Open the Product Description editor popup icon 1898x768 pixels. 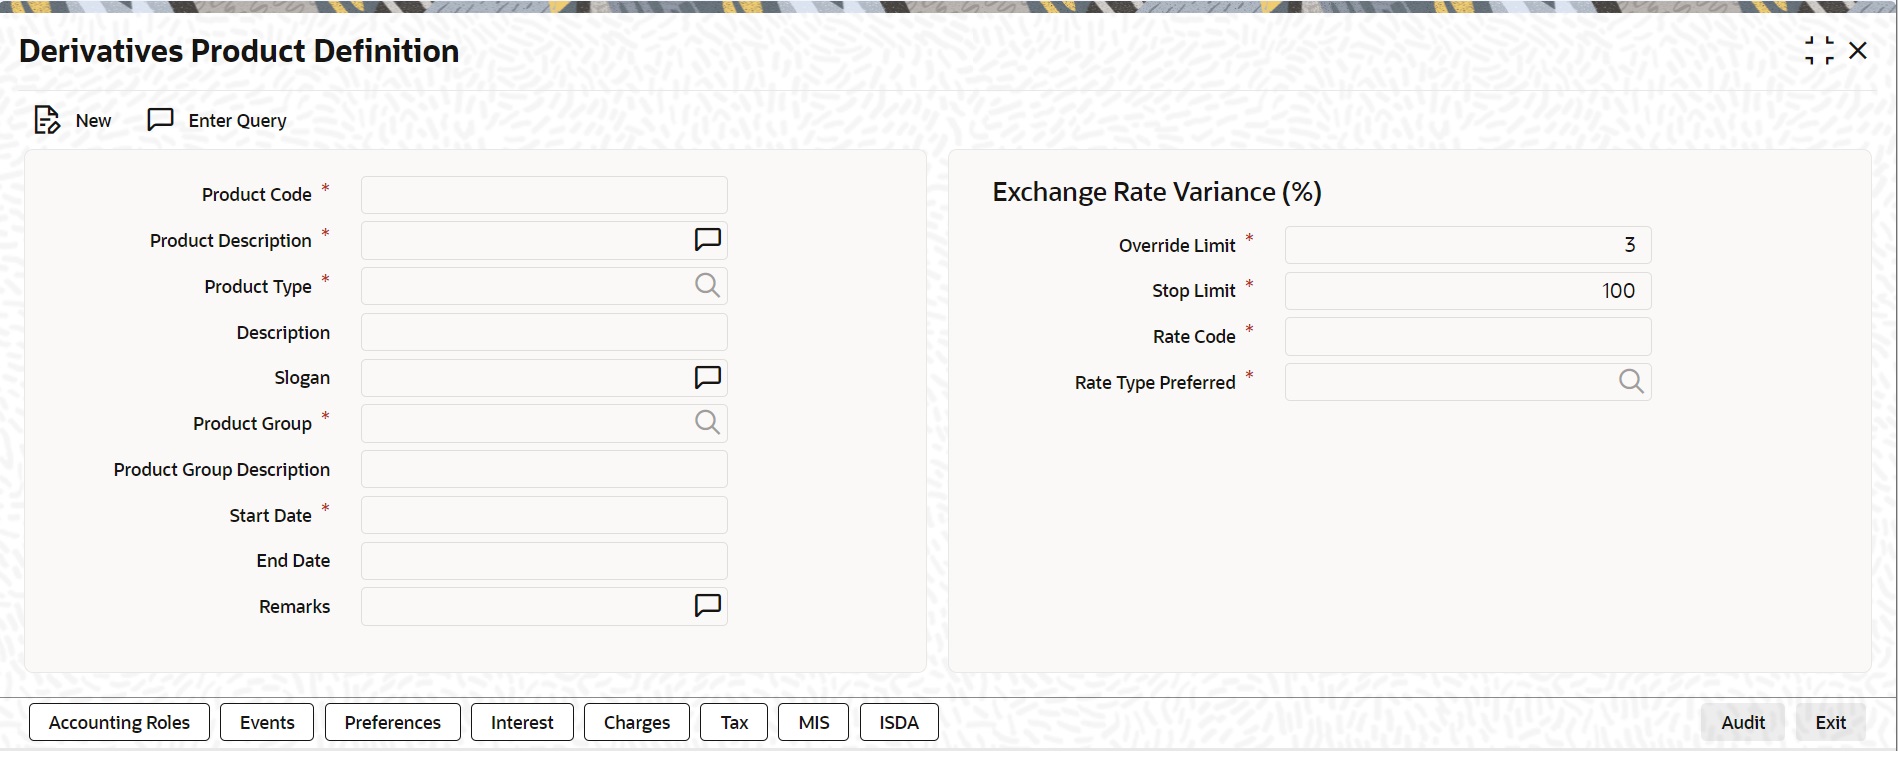pyautogui.click(x=708, y=240)
